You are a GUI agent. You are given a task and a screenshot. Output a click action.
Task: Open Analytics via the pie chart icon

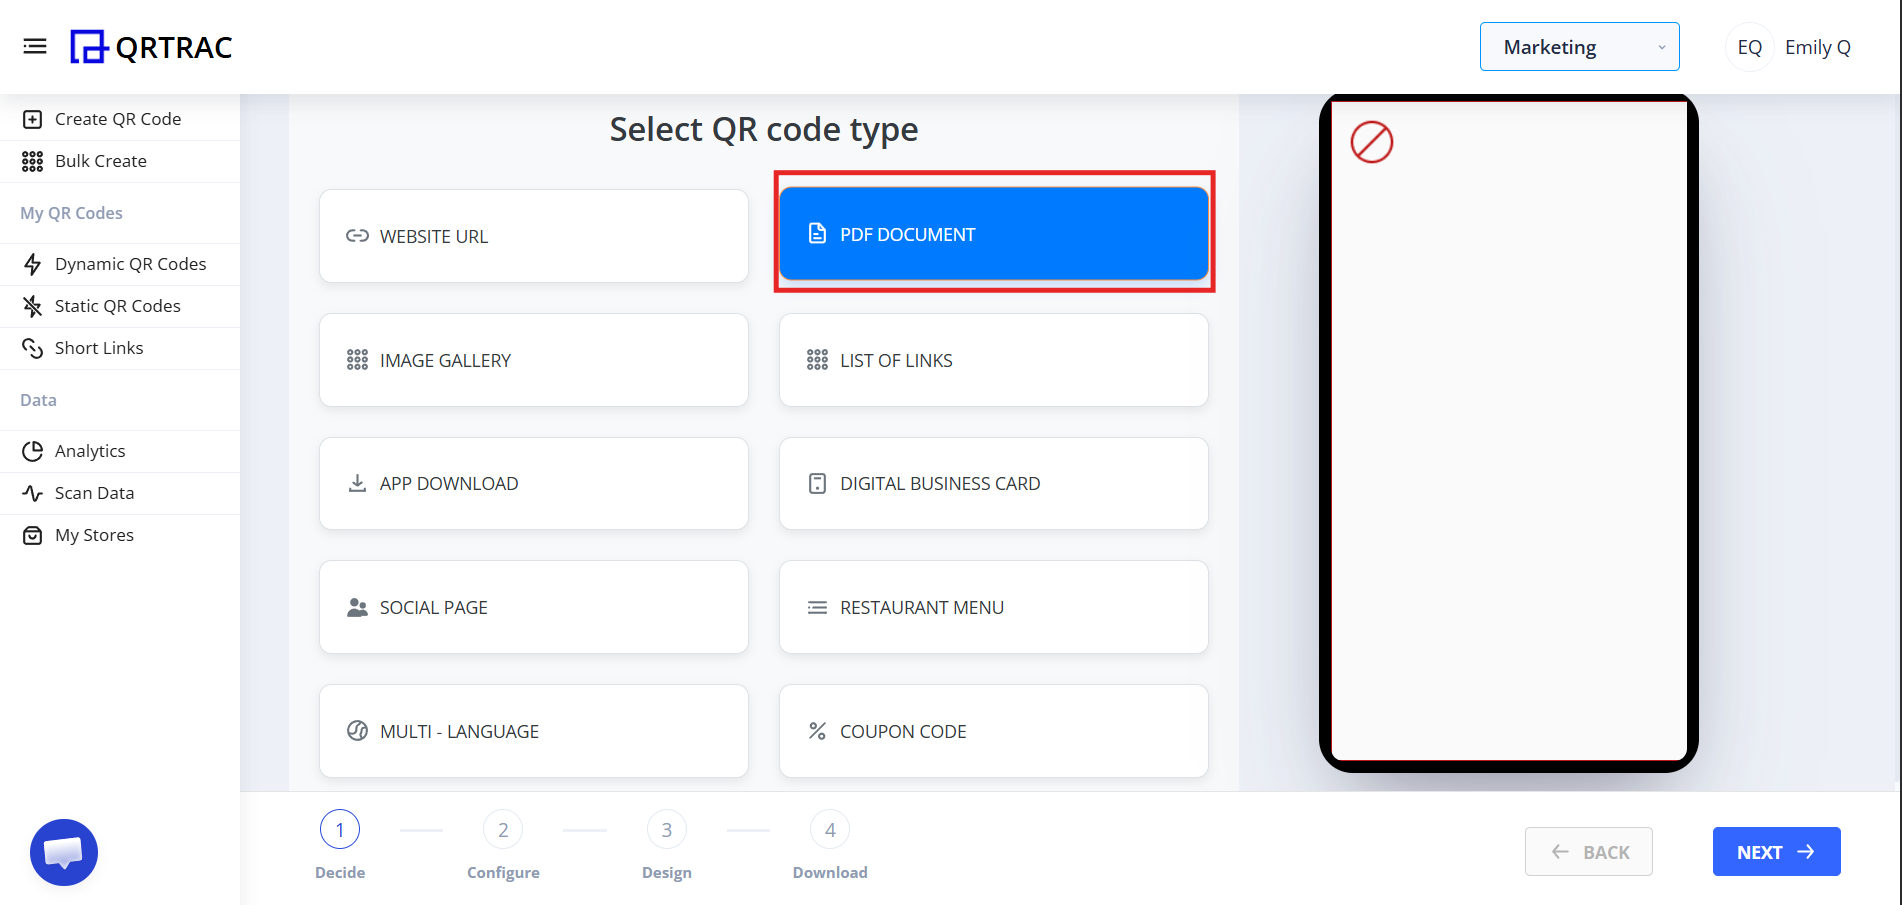(x=33, y=450)
